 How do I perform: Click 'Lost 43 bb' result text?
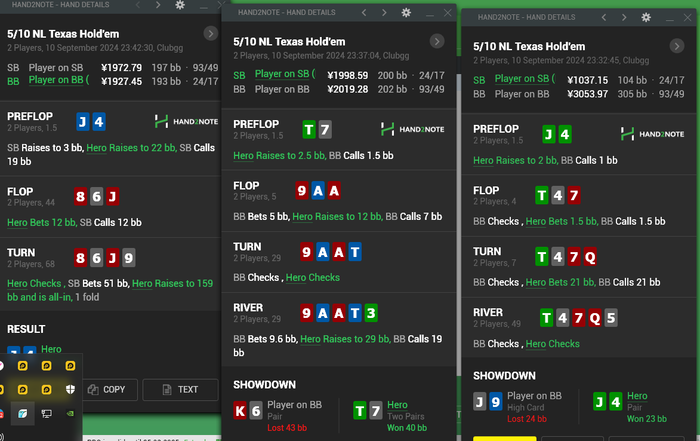287,428
